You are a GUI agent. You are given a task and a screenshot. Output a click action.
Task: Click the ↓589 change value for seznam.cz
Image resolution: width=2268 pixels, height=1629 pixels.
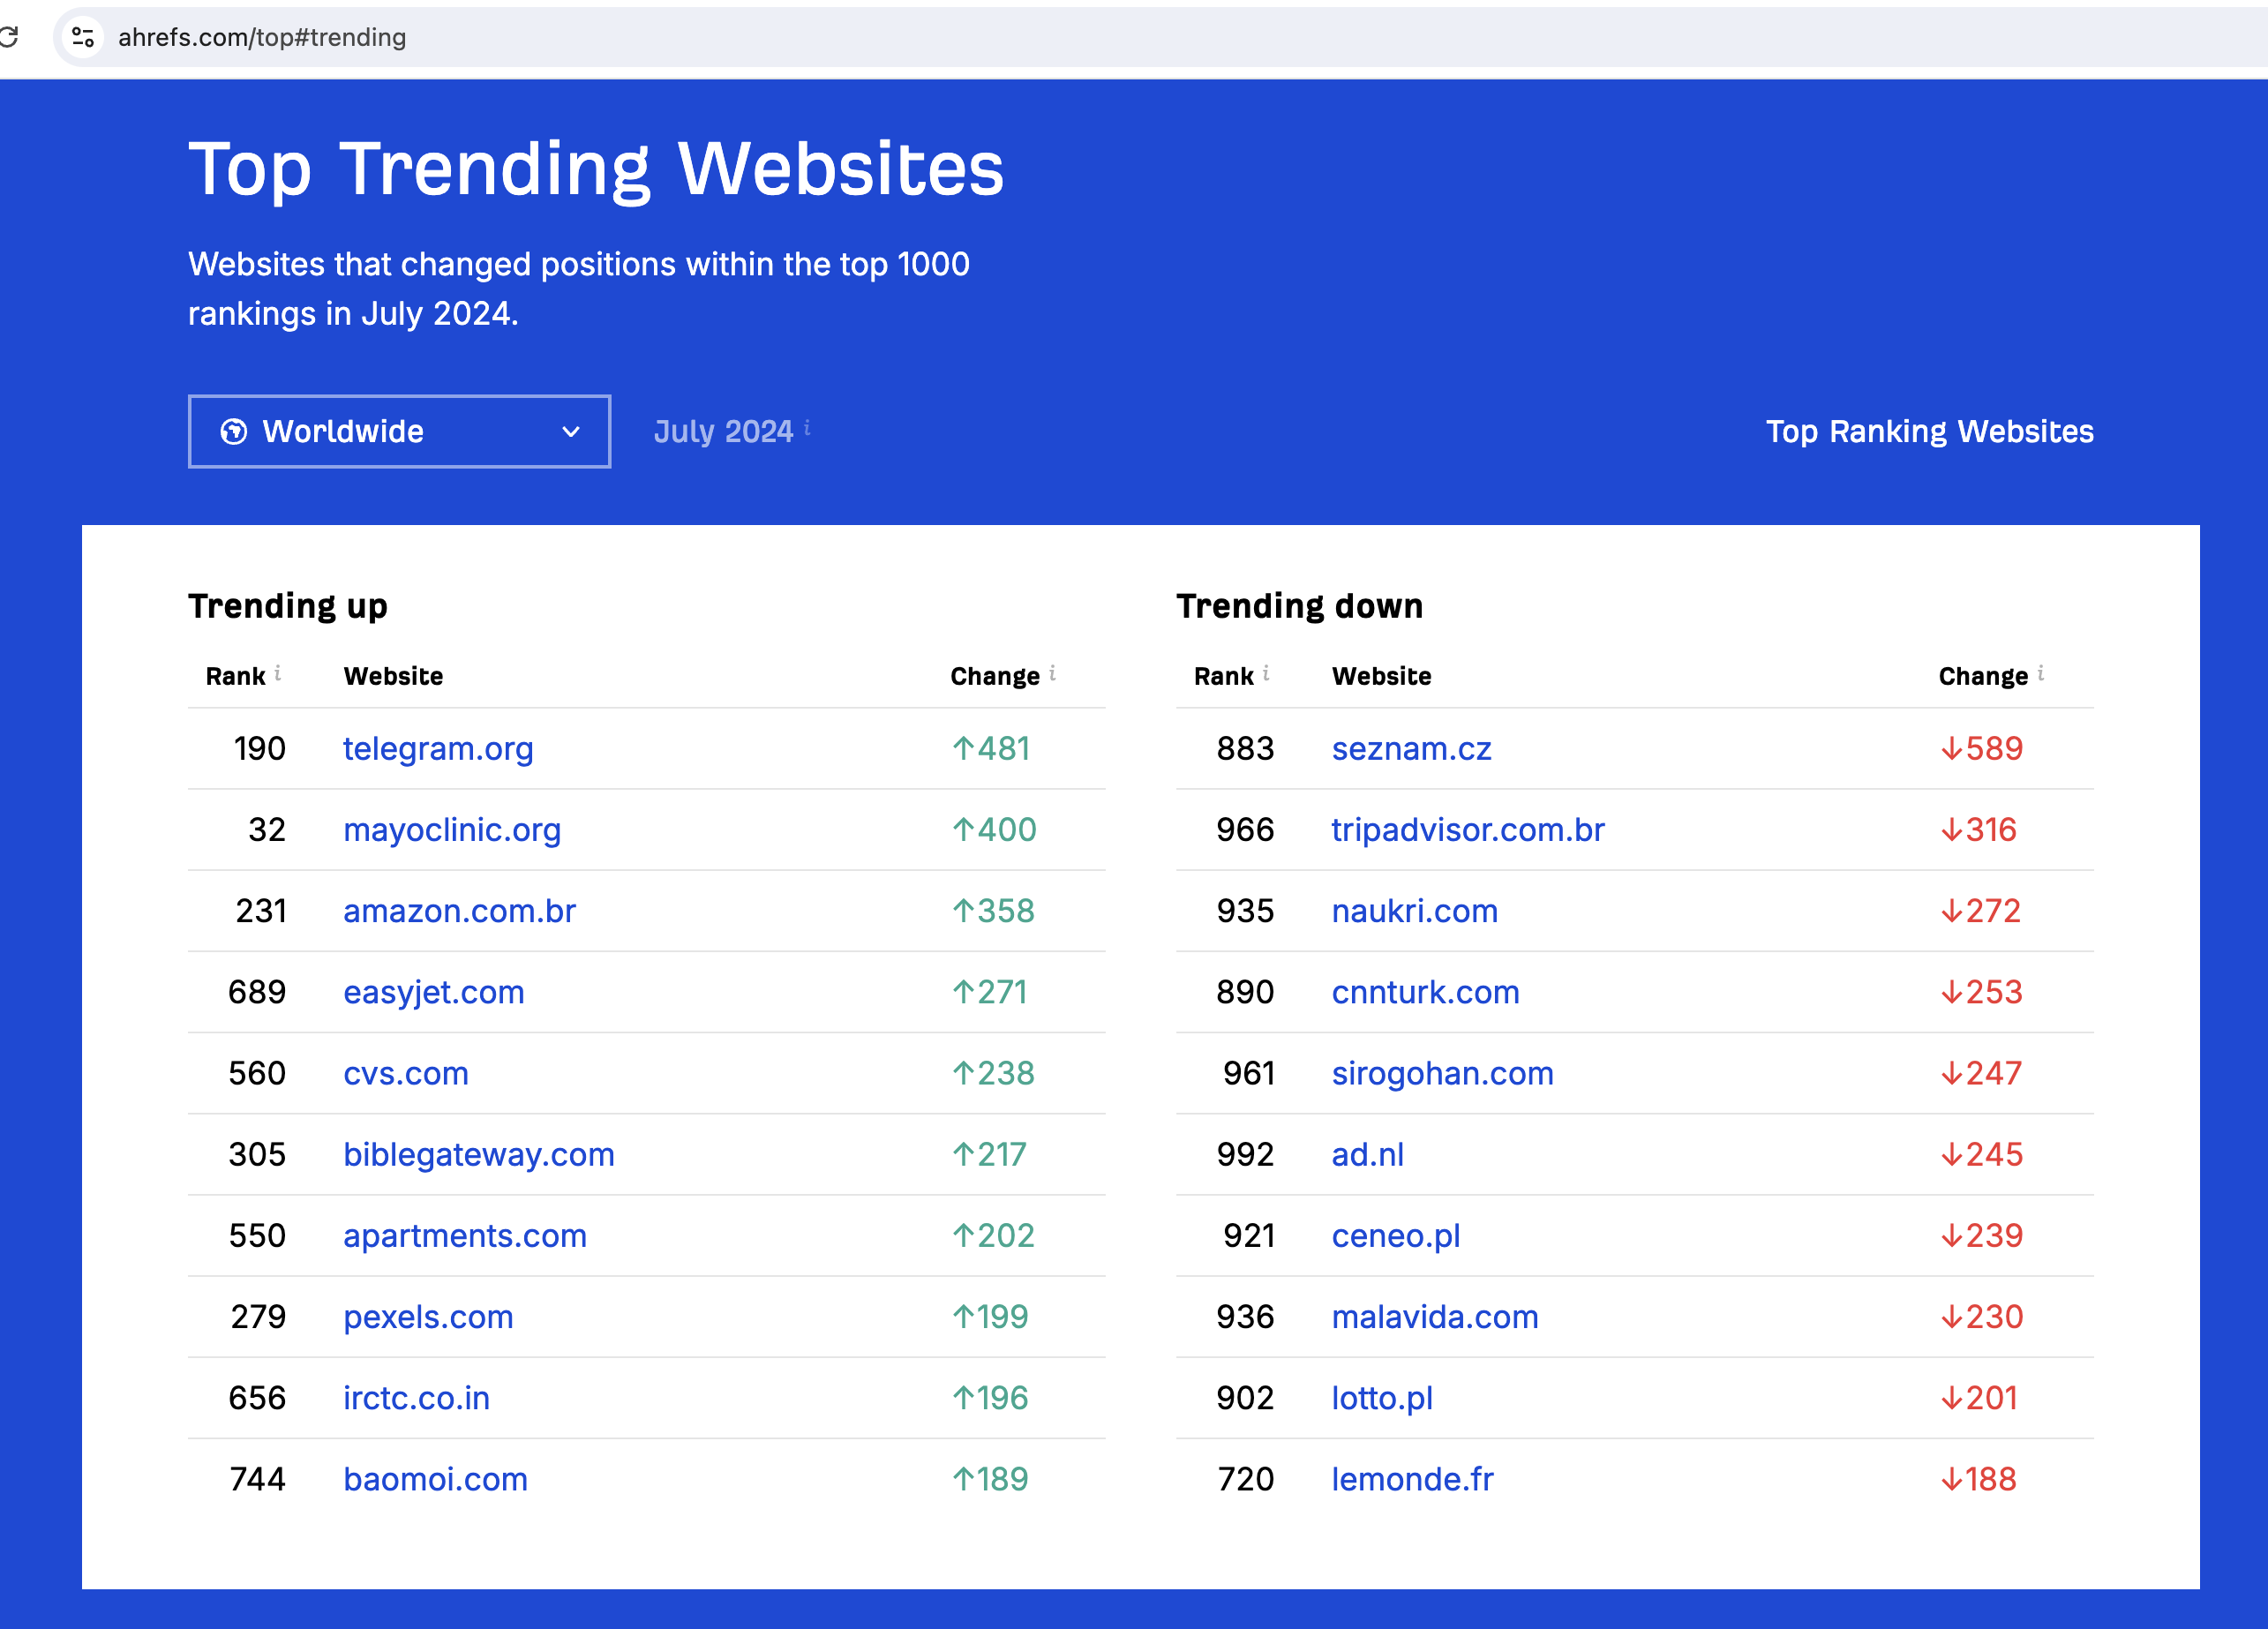[1981, 748]
